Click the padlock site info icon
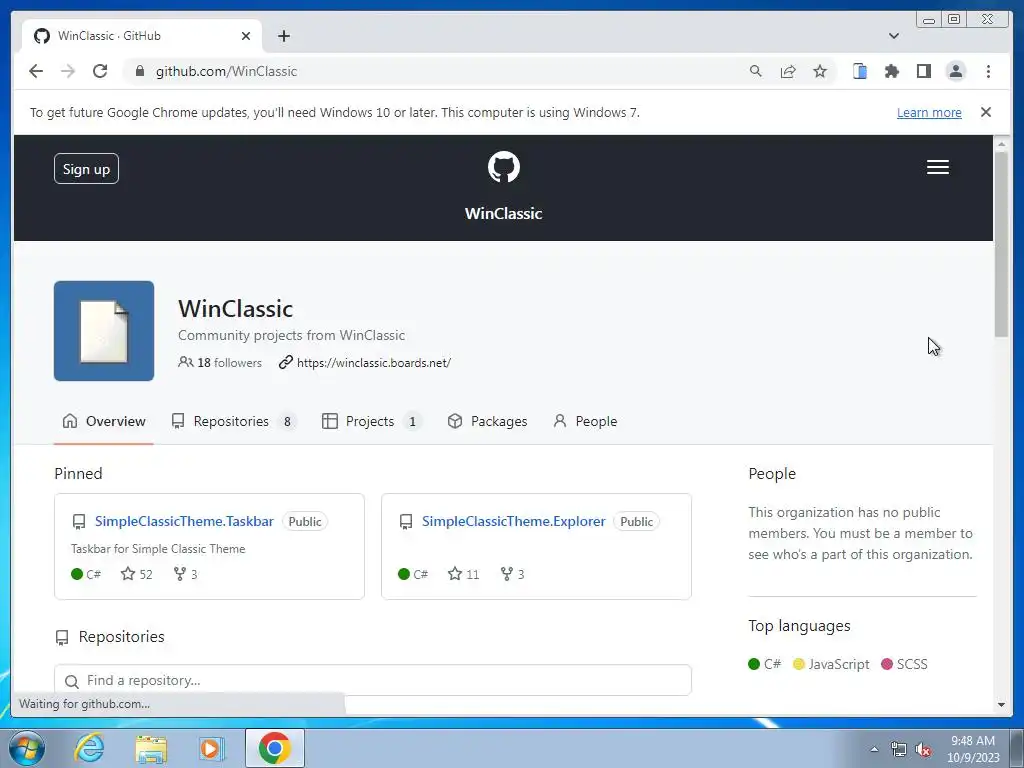The height and width of the screenshot is (768, 1024). point(139,71)
